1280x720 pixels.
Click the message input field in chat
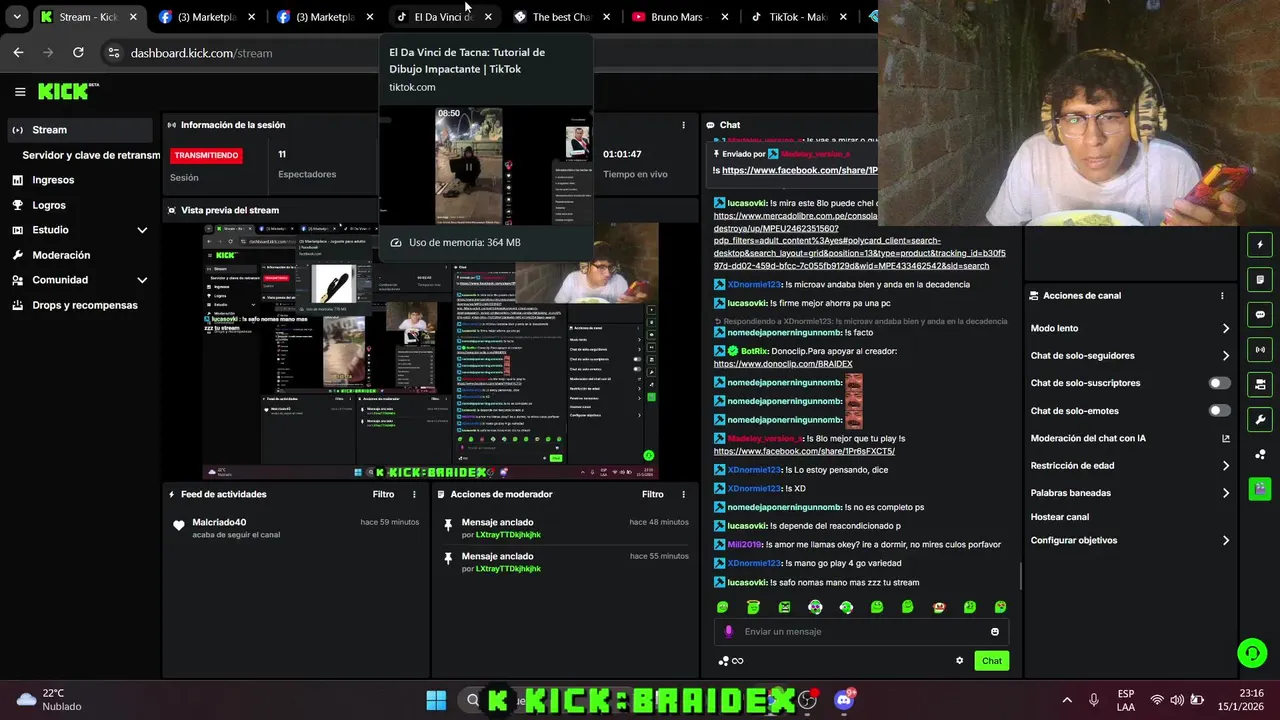point(860,632)
